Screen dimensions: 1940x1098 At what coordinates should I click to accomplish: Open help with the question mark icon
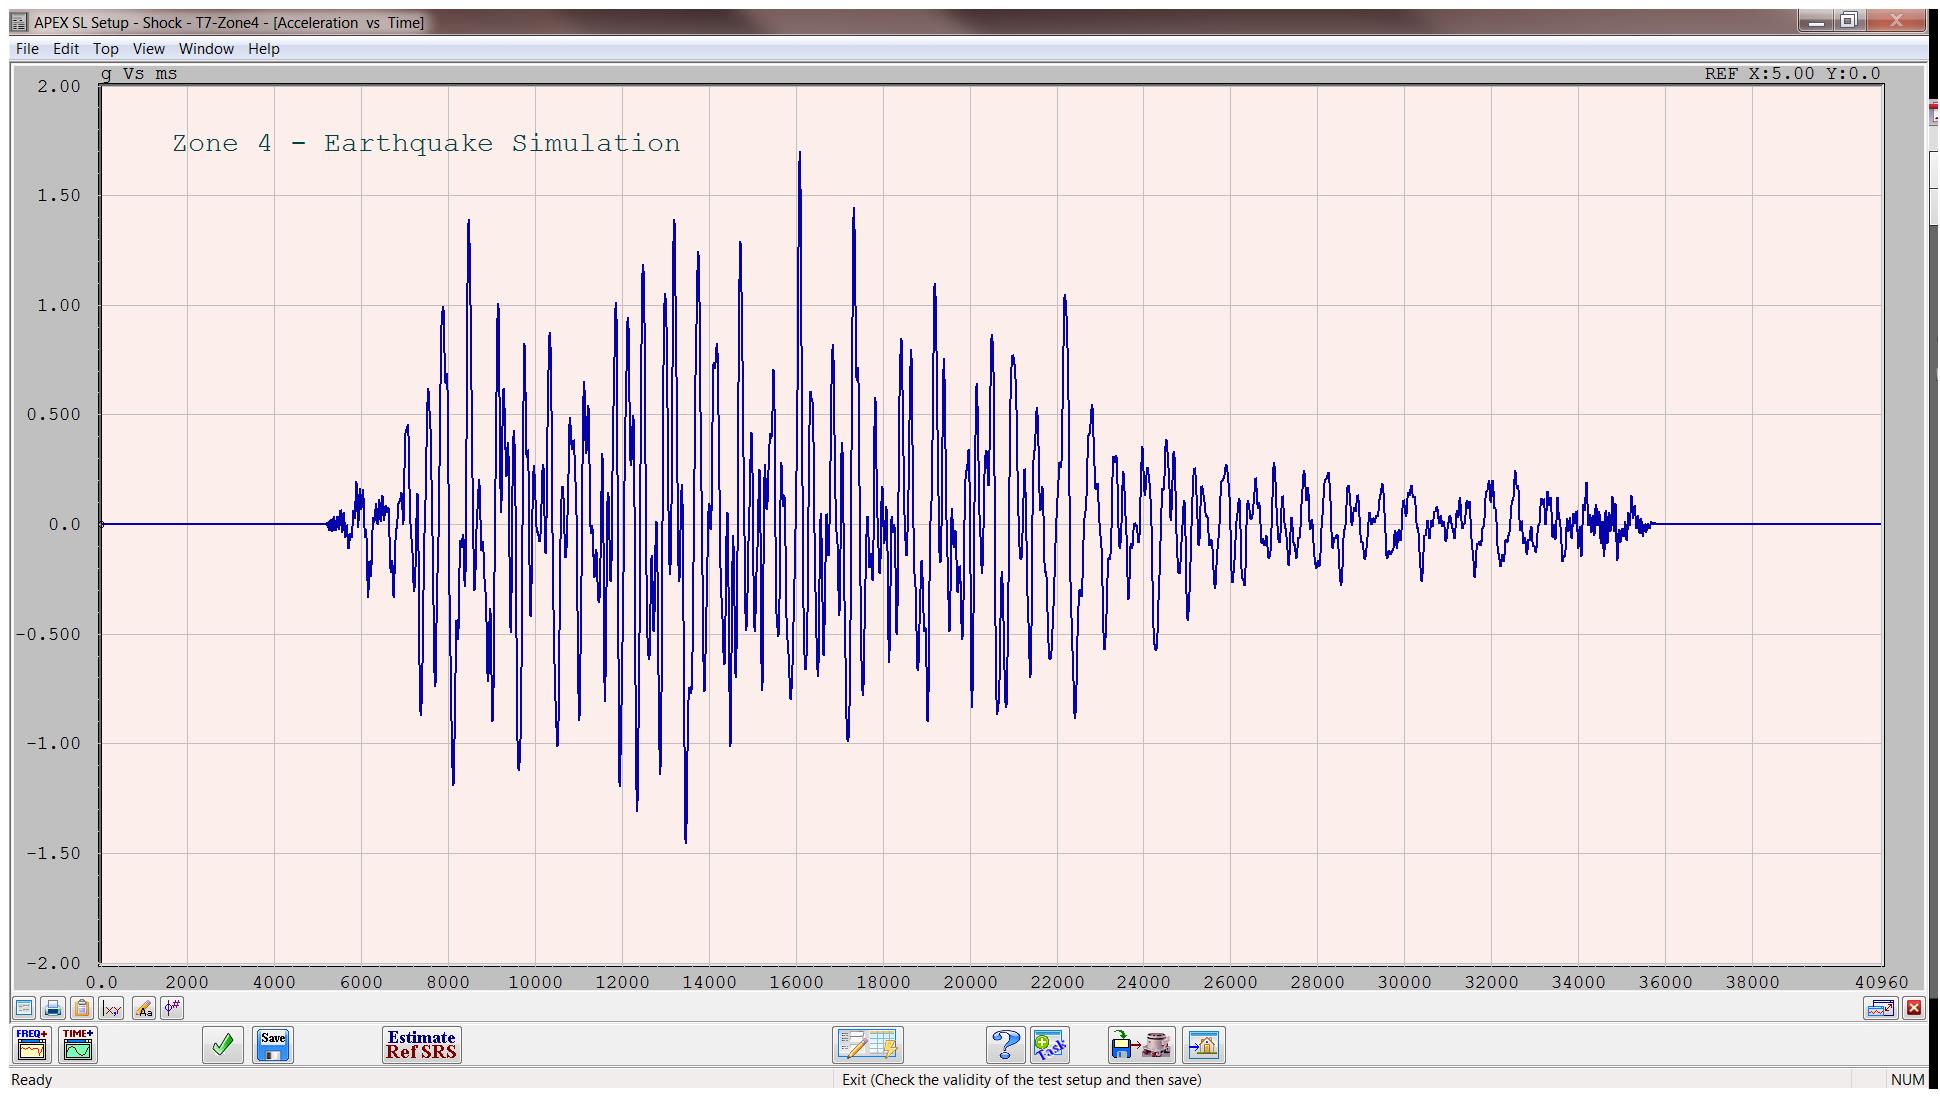tap(1005, 1045)
